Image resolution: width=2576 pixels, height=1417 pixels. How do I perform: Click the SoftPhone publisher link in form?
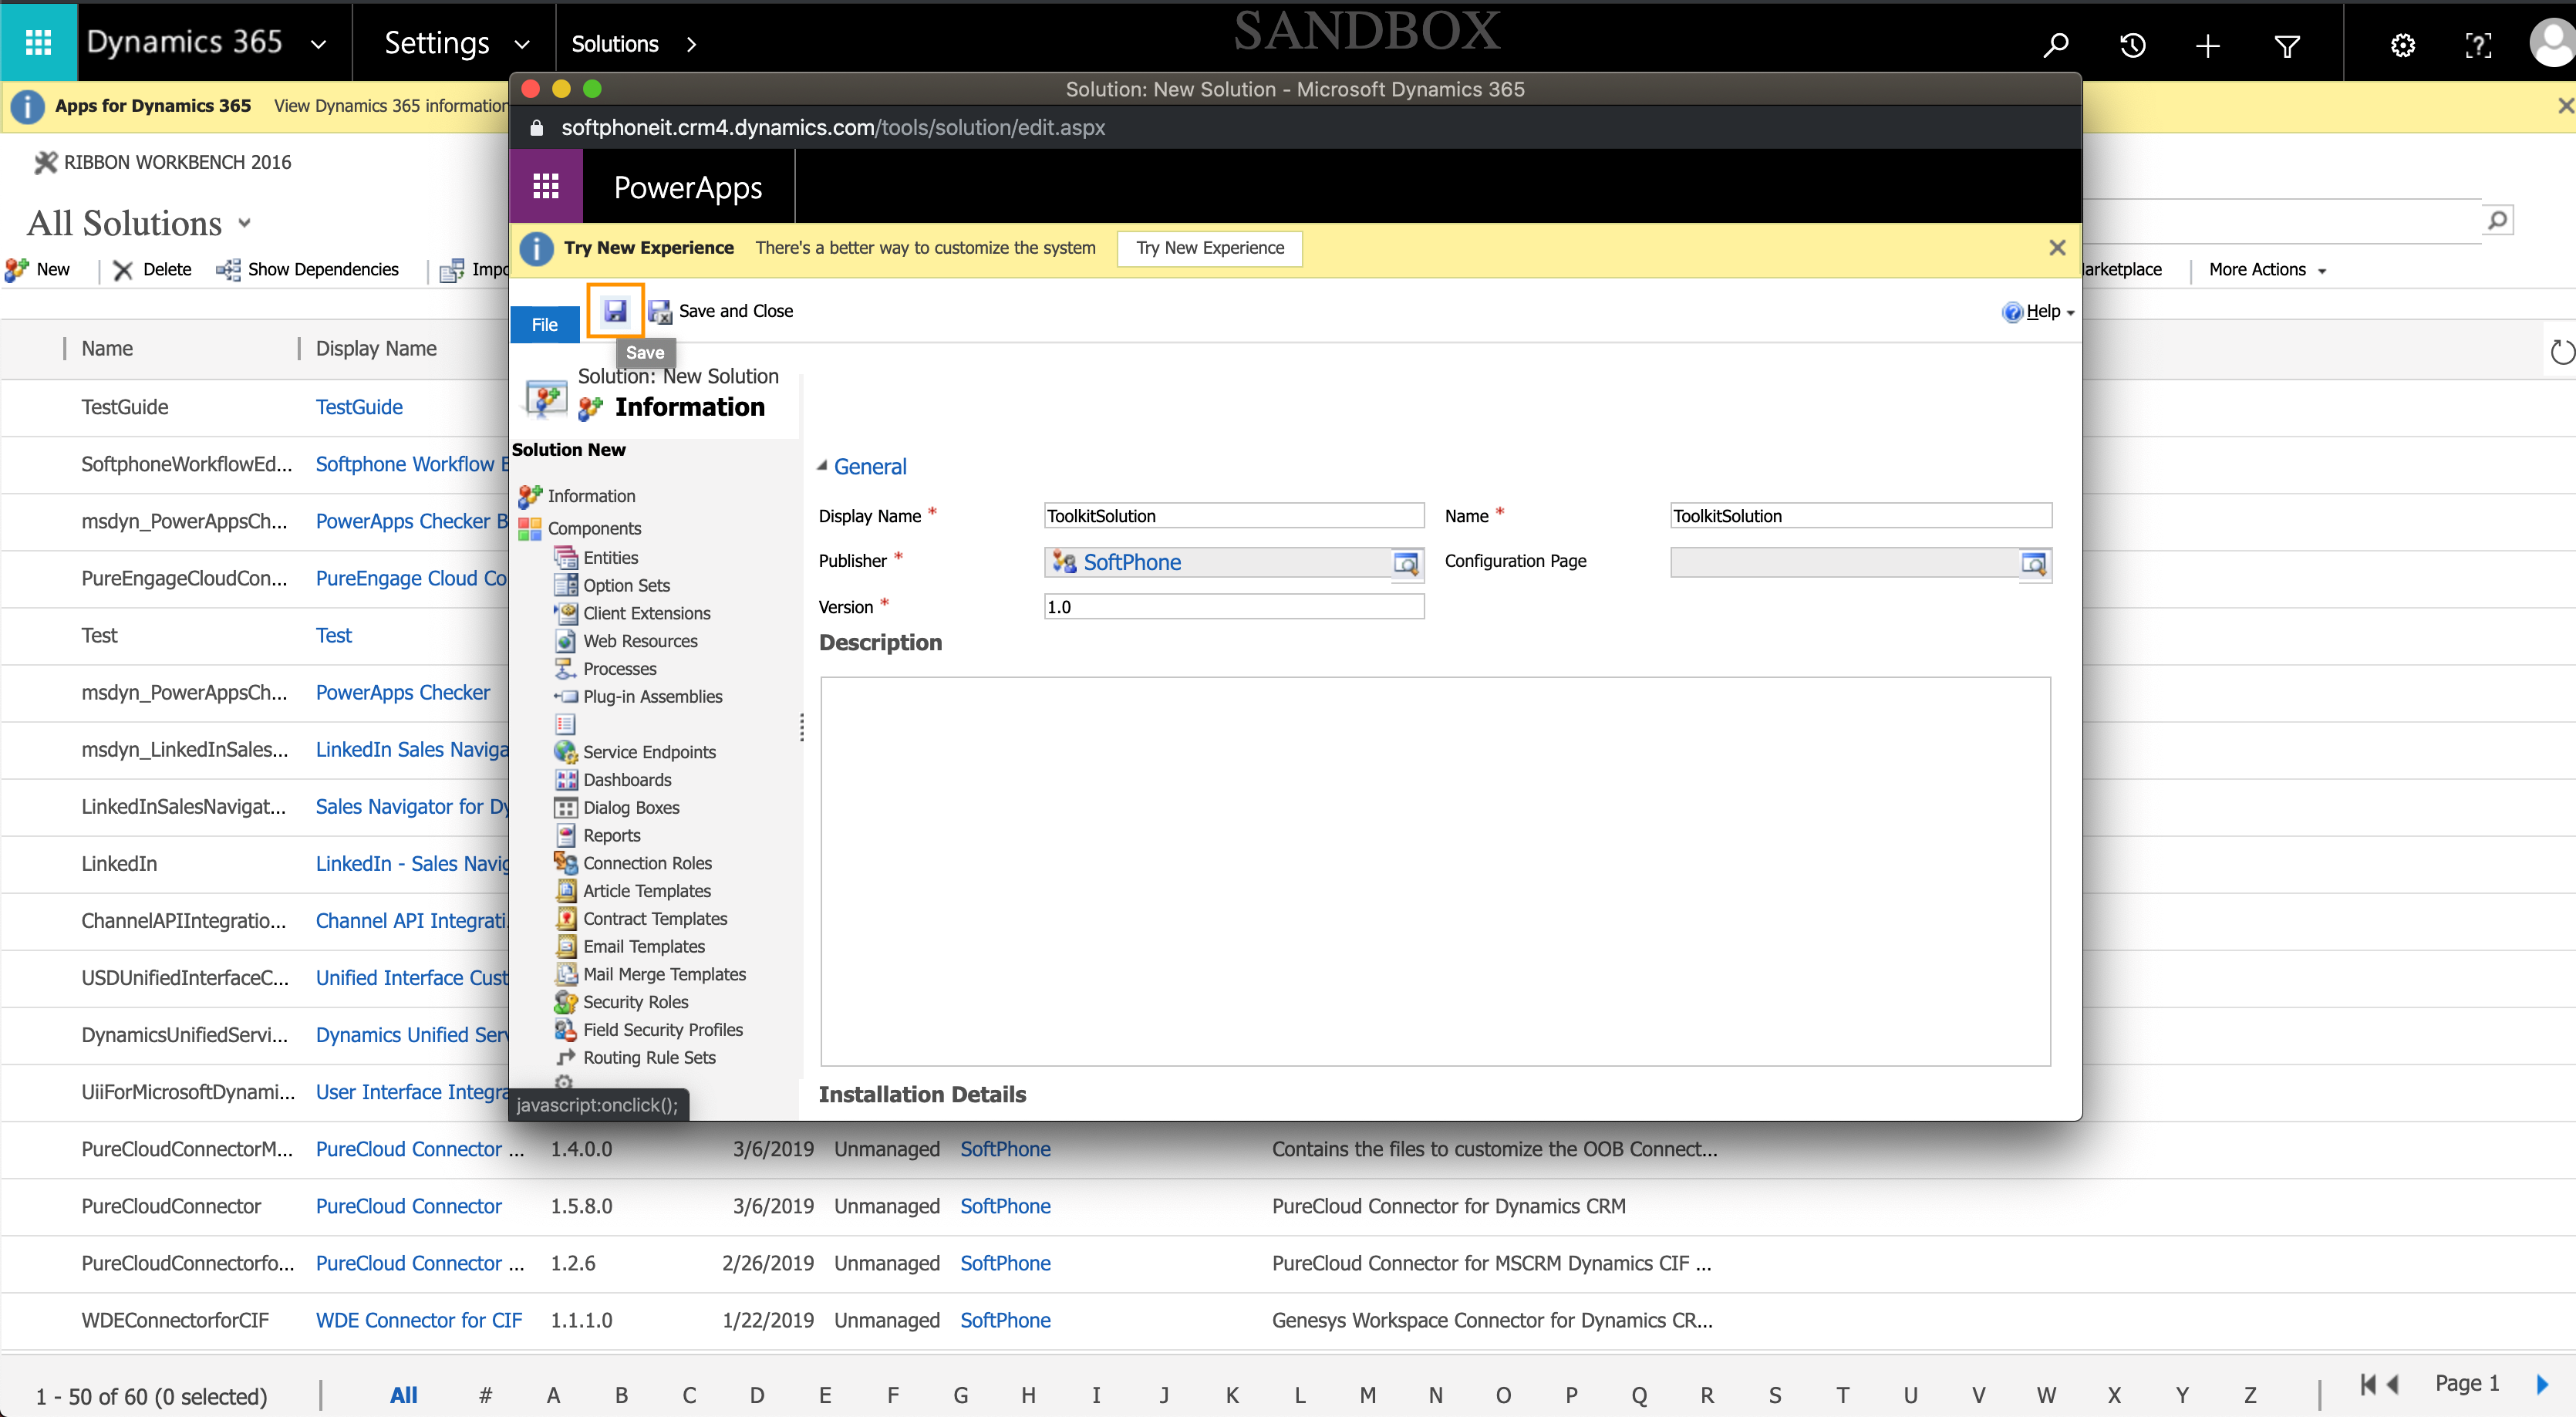coord(1132,562)
